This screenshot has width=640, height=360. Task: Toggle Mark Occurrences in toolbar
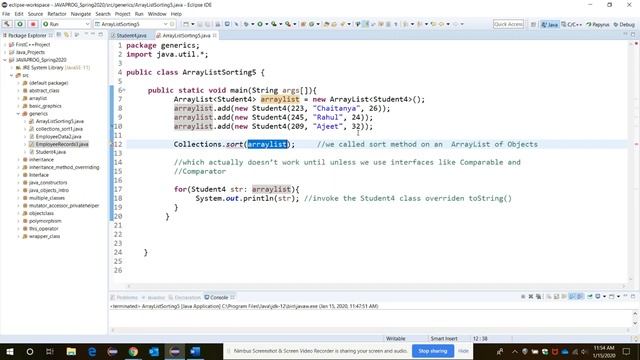[366, 24]
